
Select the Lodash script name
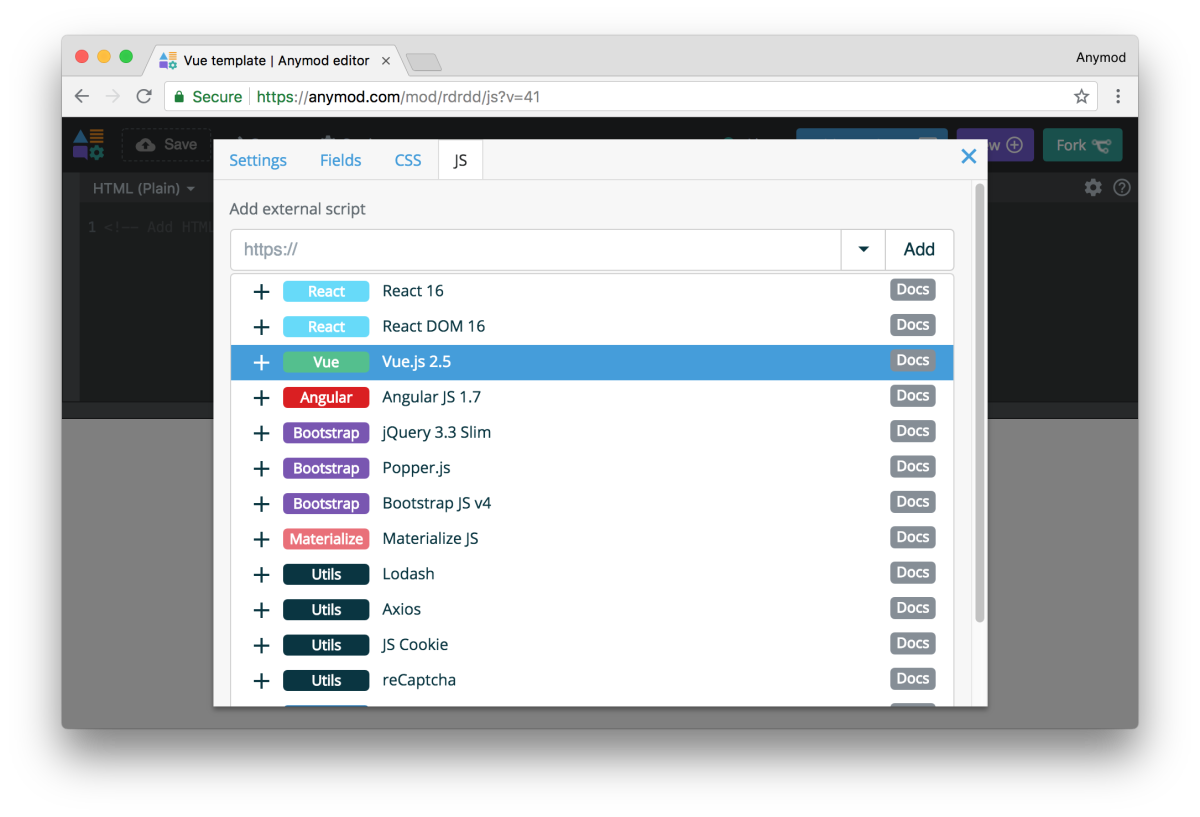[408, 574]
